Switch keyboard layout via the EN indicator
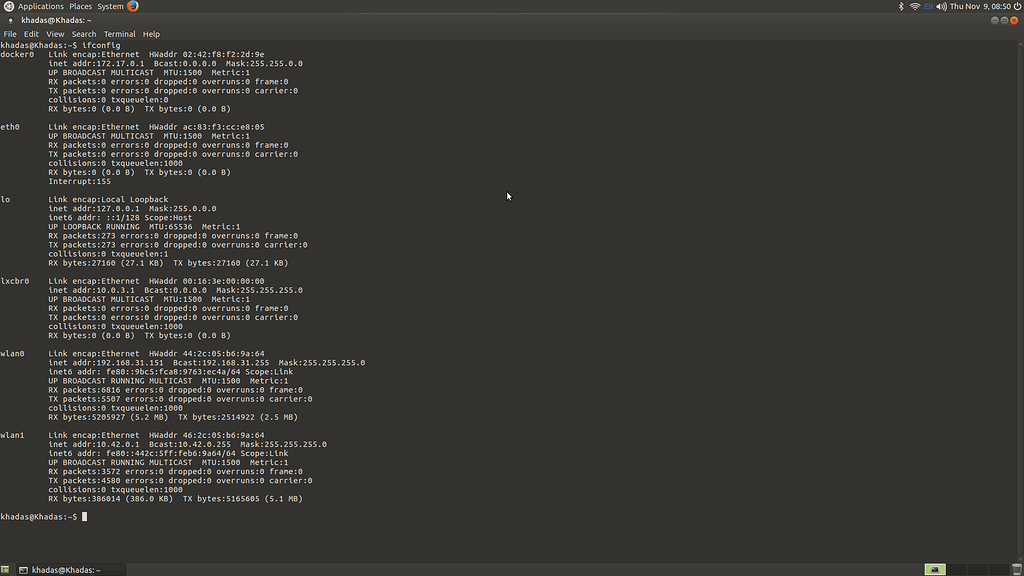Viewport: 1024px width, 576px height. [x=928, y=5]
